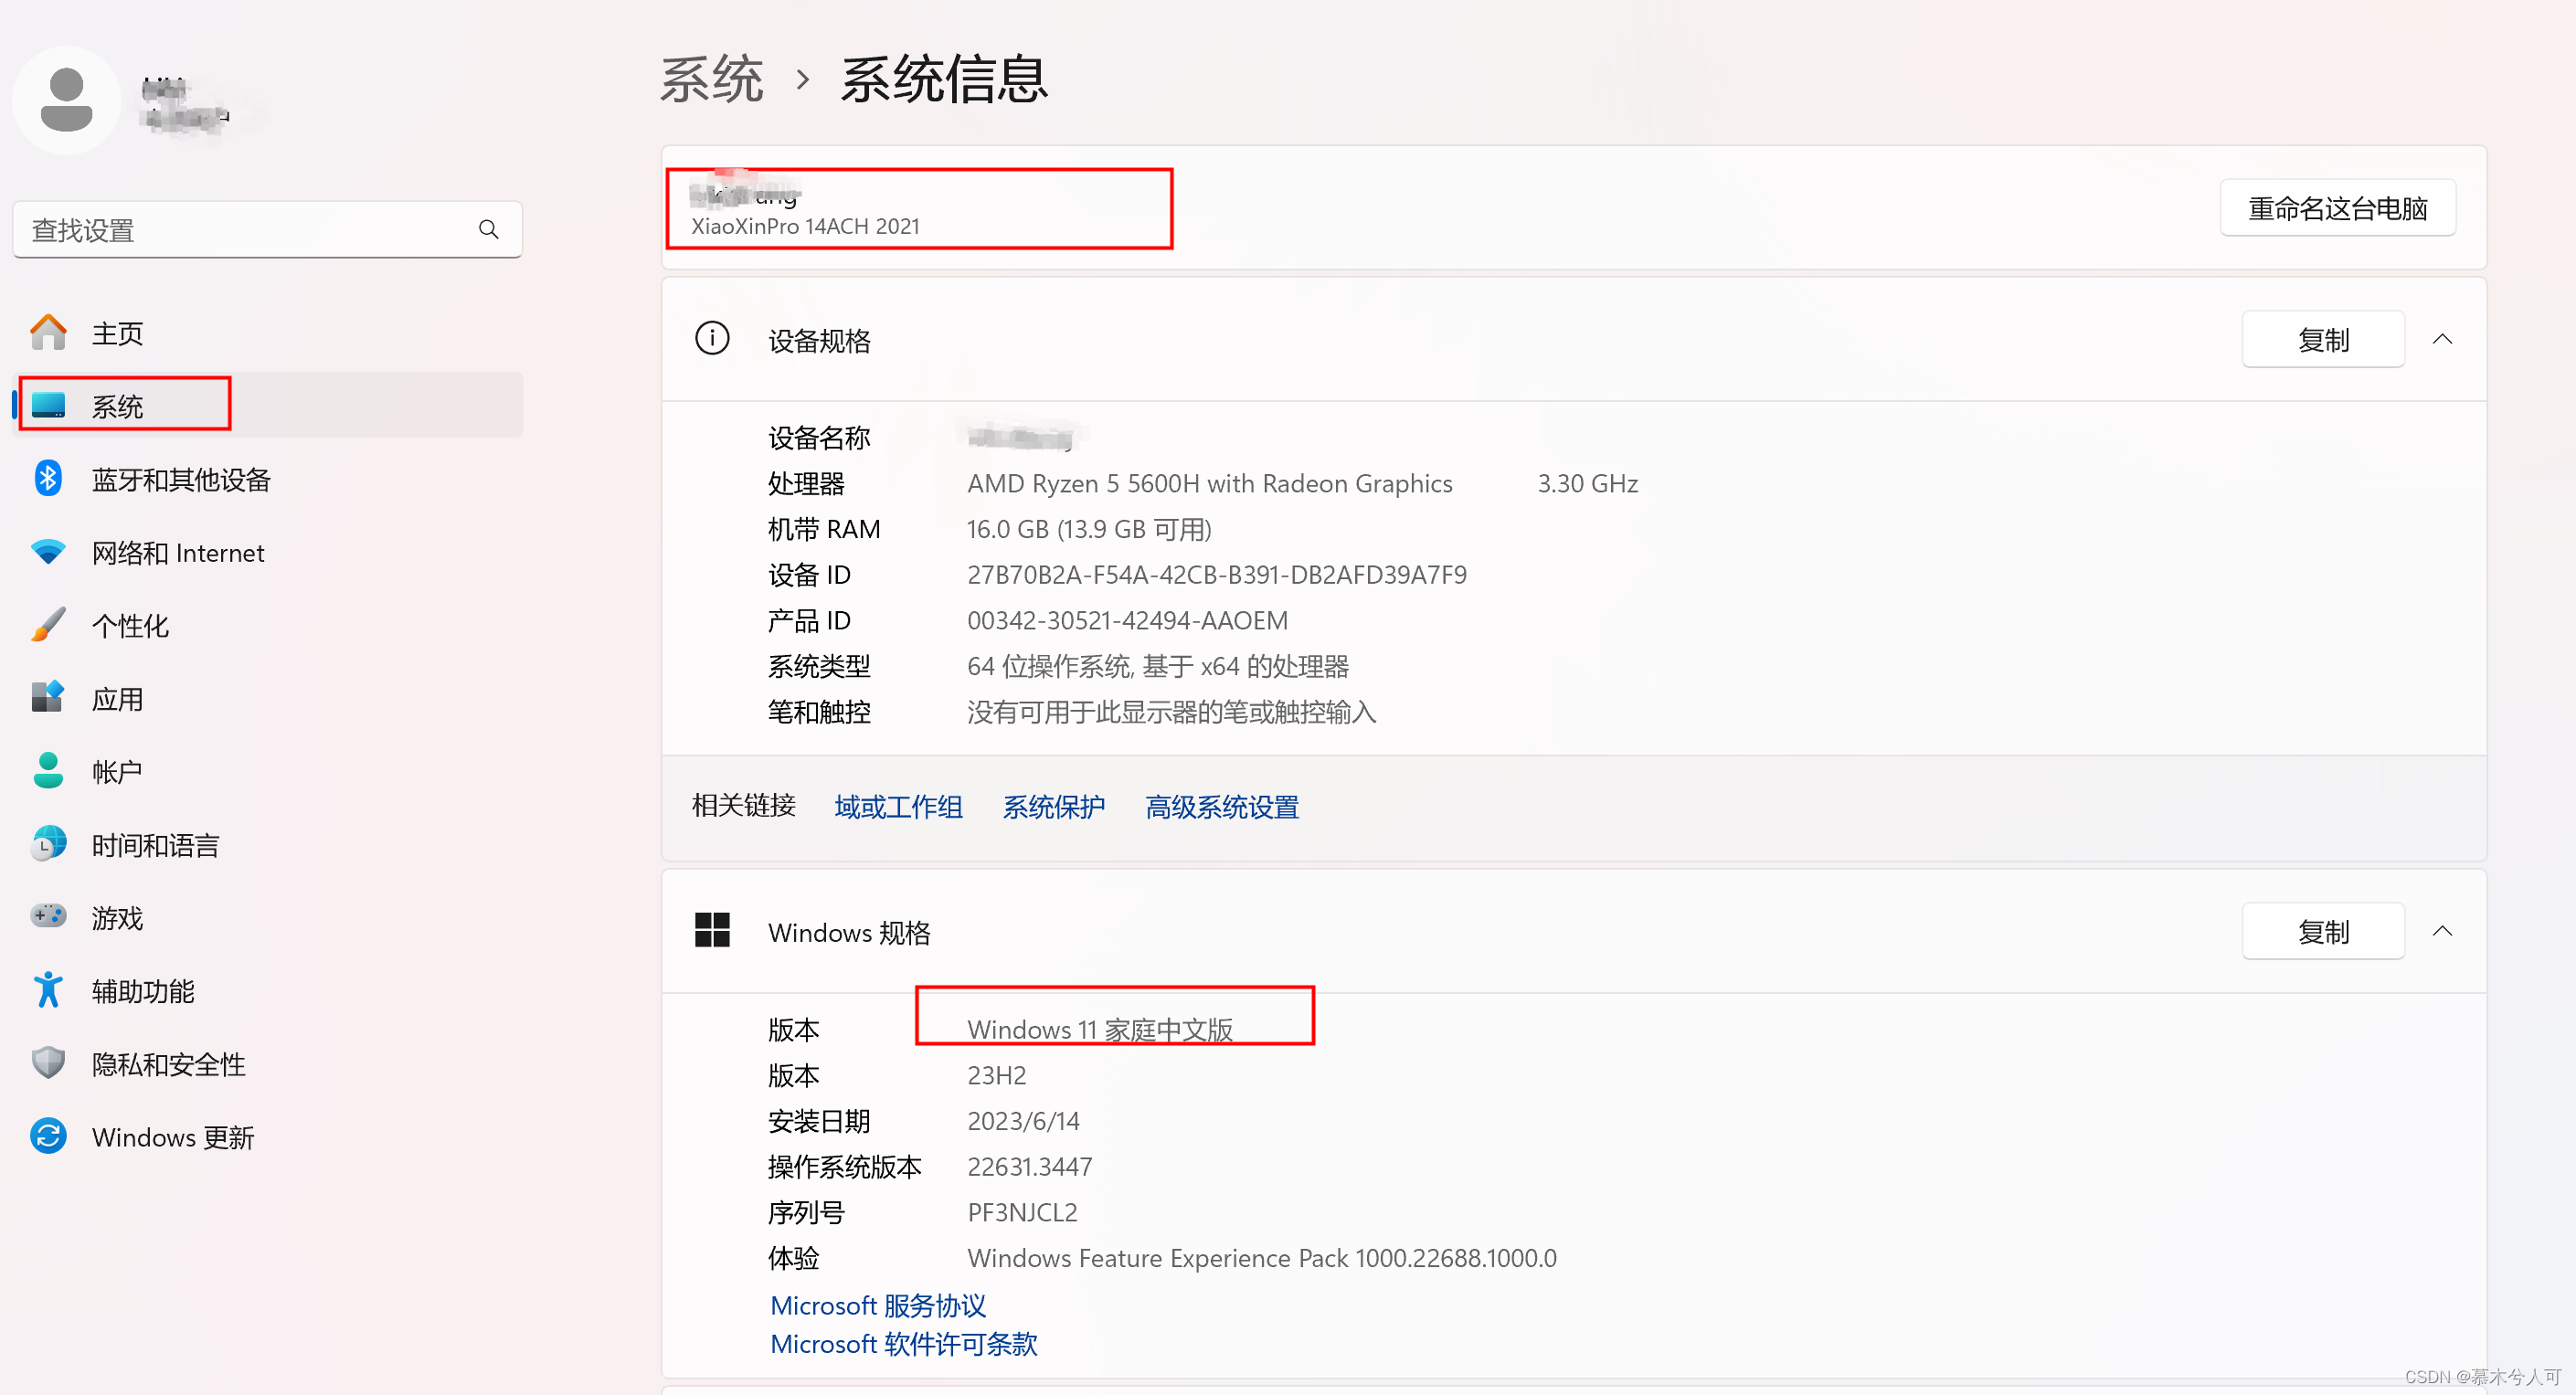Click the Bluetooth icon in sidebar
The width and height of the screenshot is (2576, 1395).
click(48, 479)
